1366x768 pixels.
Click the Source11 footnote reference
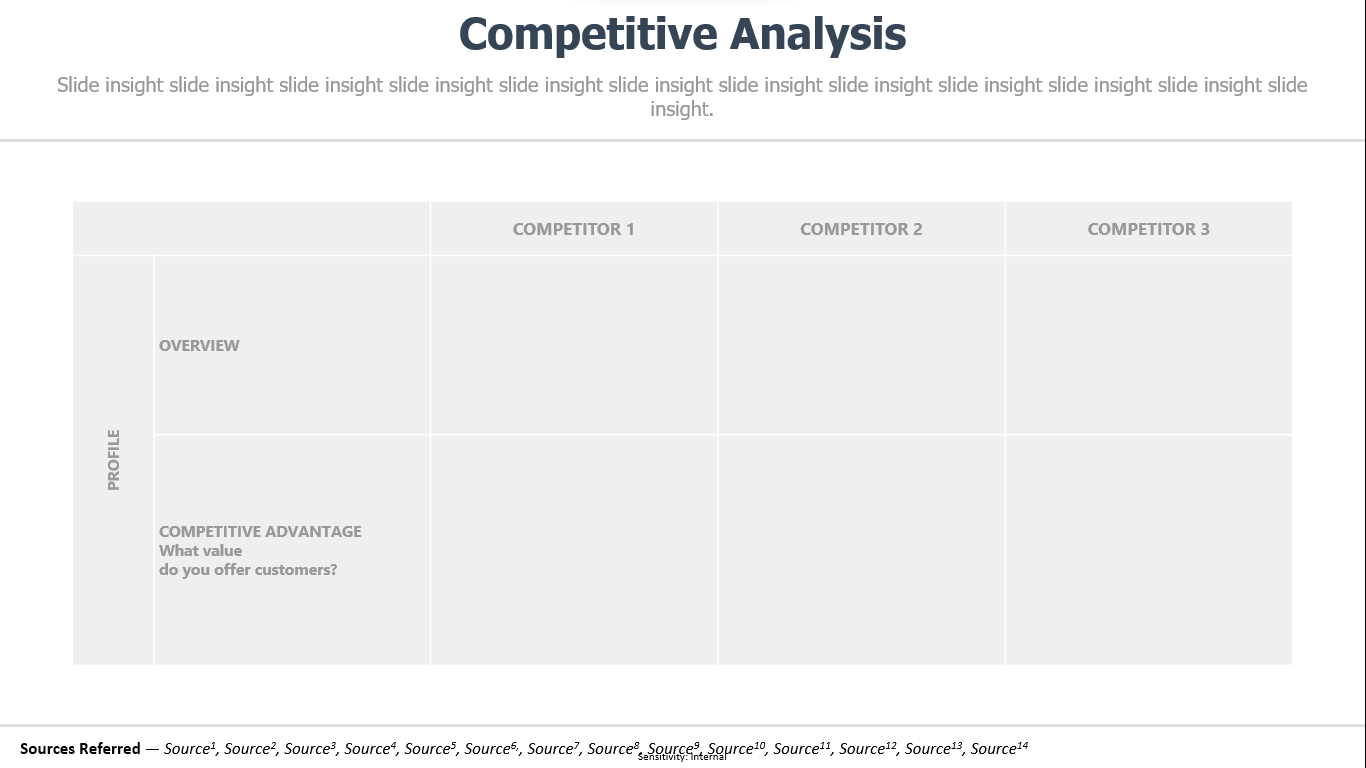802,748
